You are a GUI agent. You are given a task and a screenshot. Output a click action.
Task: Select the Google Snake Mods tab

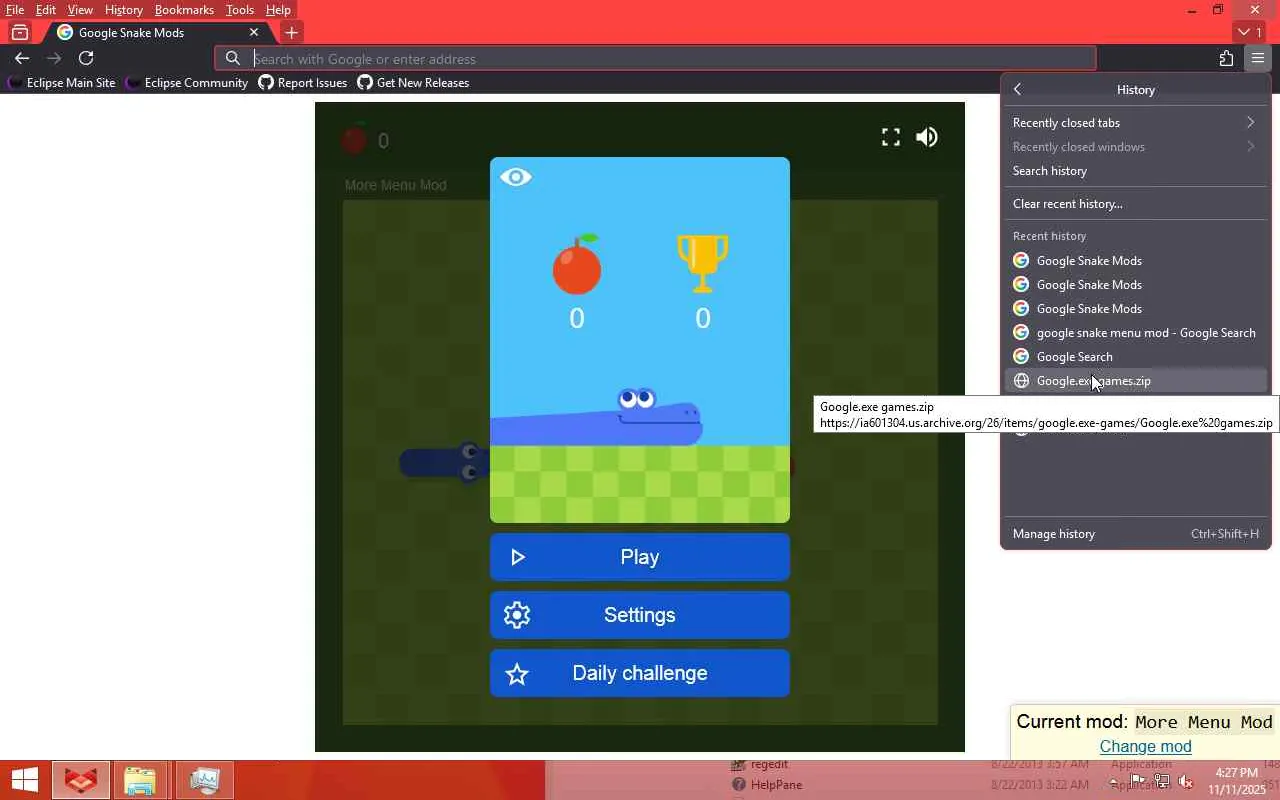click(x=158, y=32)
